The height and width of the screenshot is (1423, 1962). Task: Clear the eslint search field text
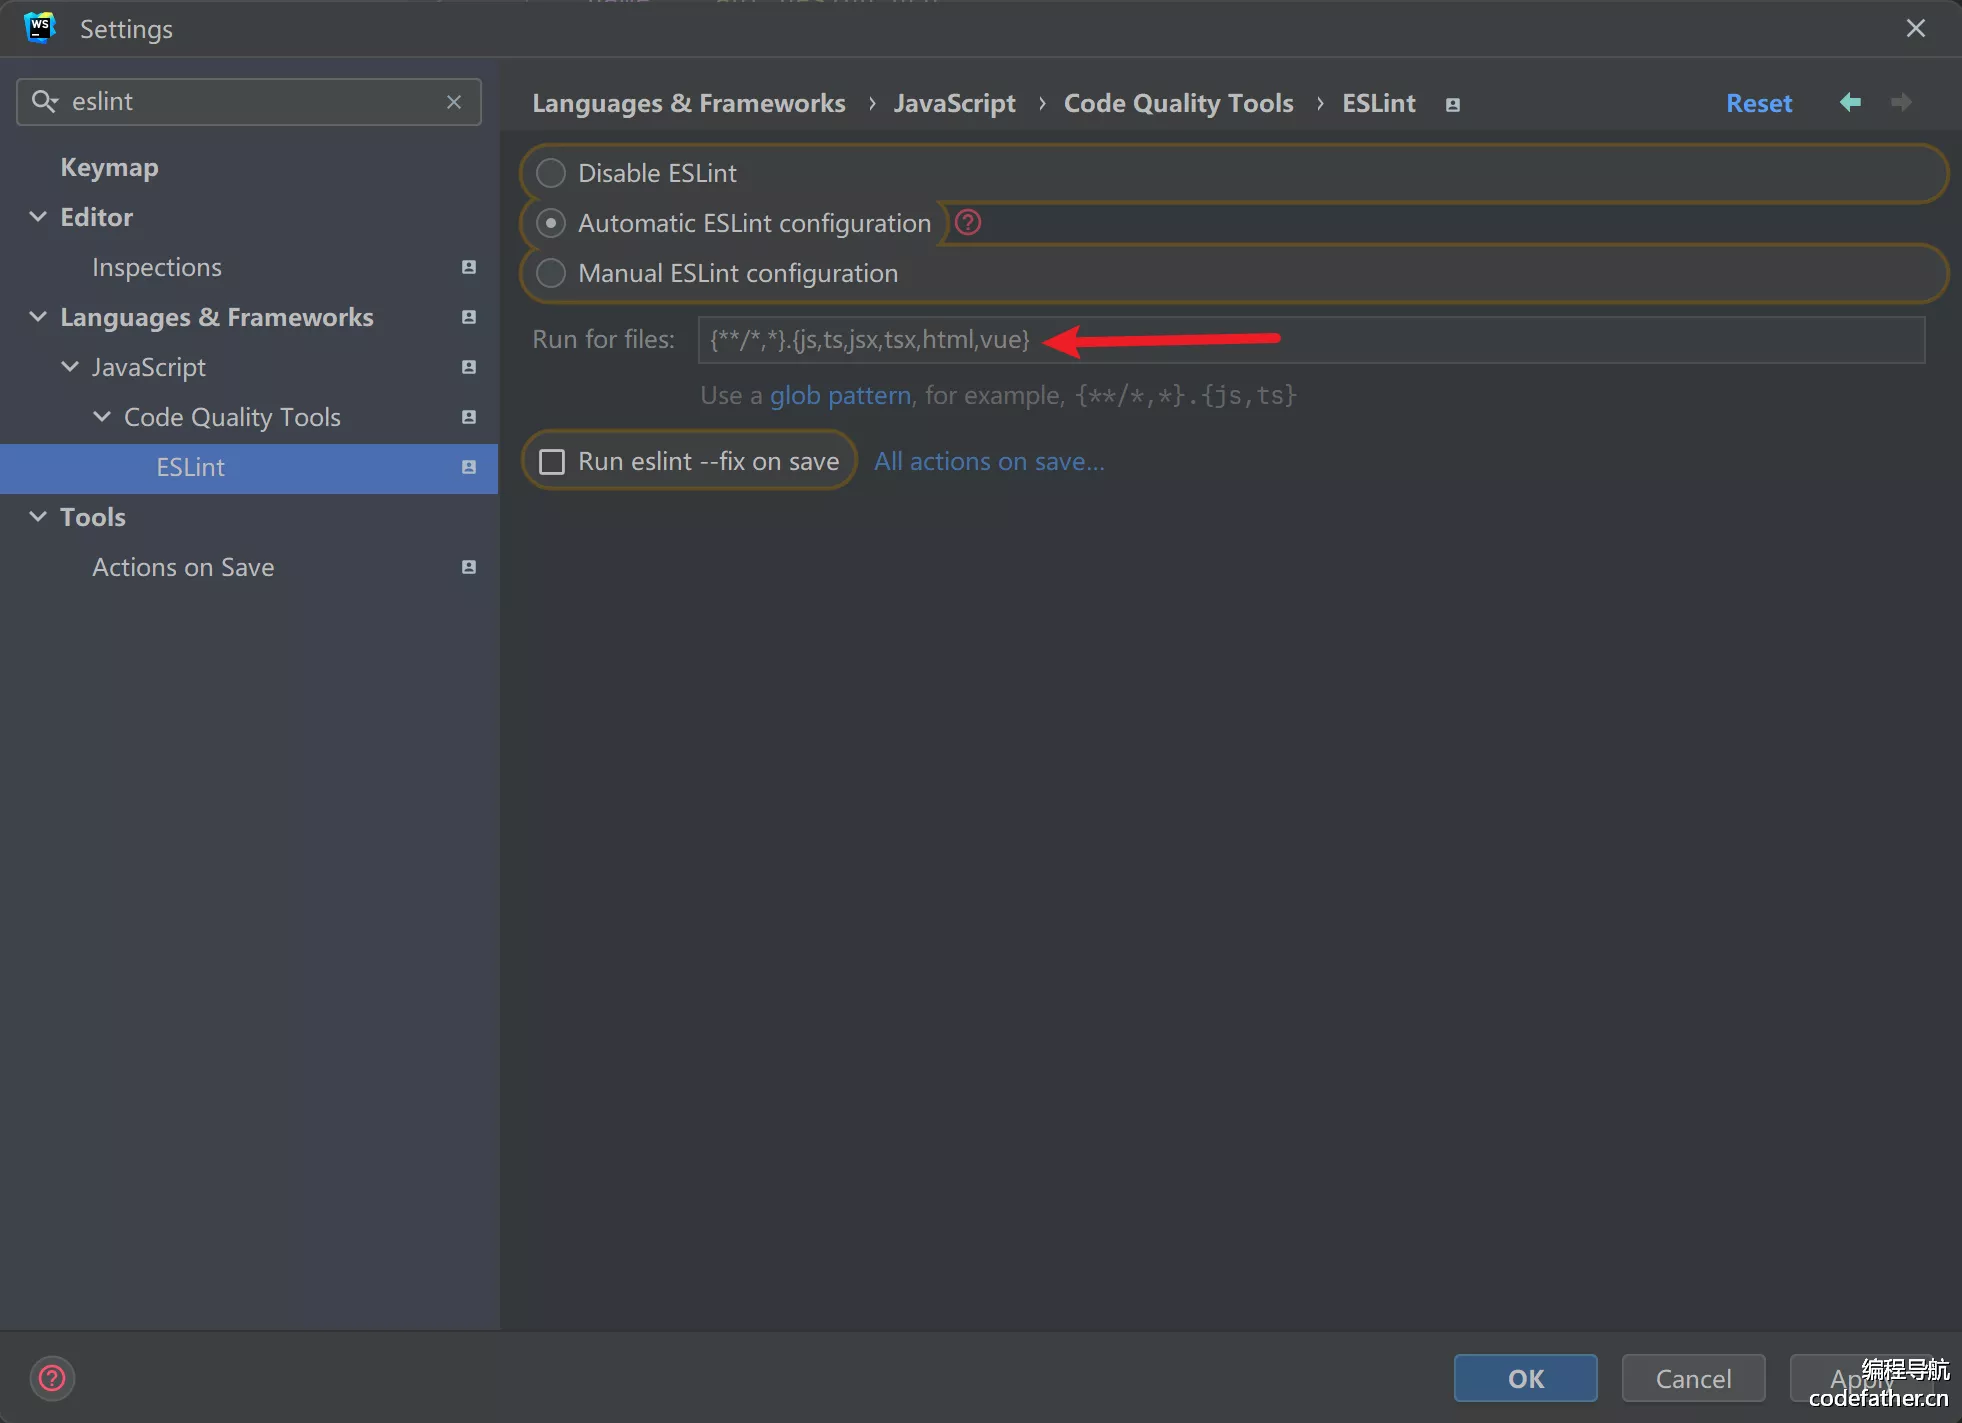454,102
